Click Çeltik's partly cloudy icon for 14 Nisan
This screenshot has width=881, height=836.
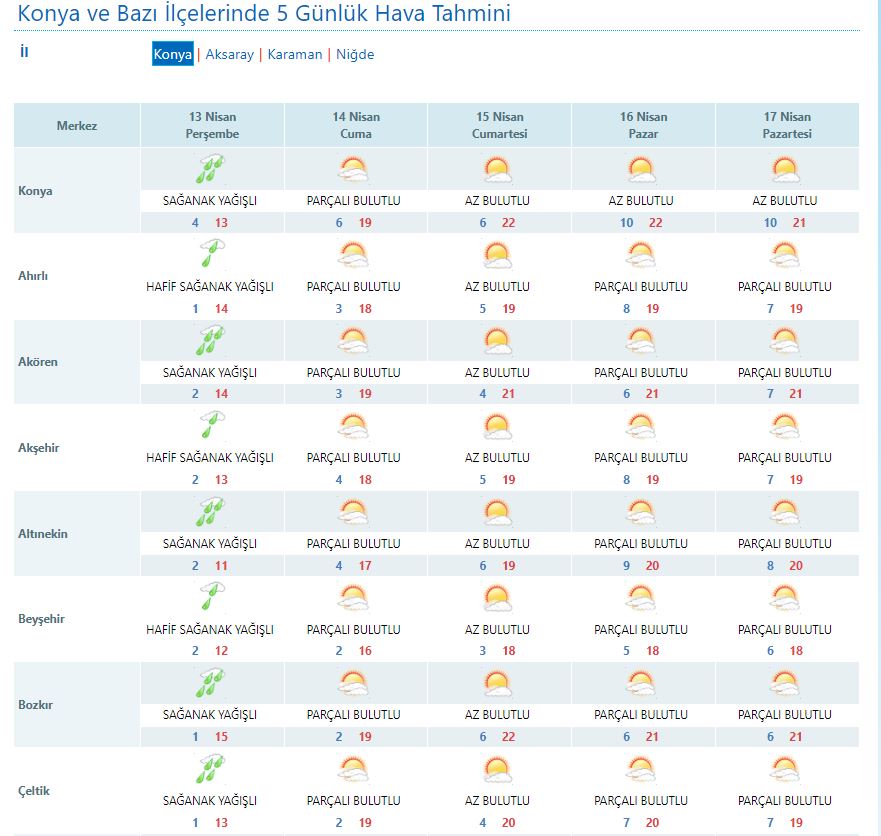[354, 770]
